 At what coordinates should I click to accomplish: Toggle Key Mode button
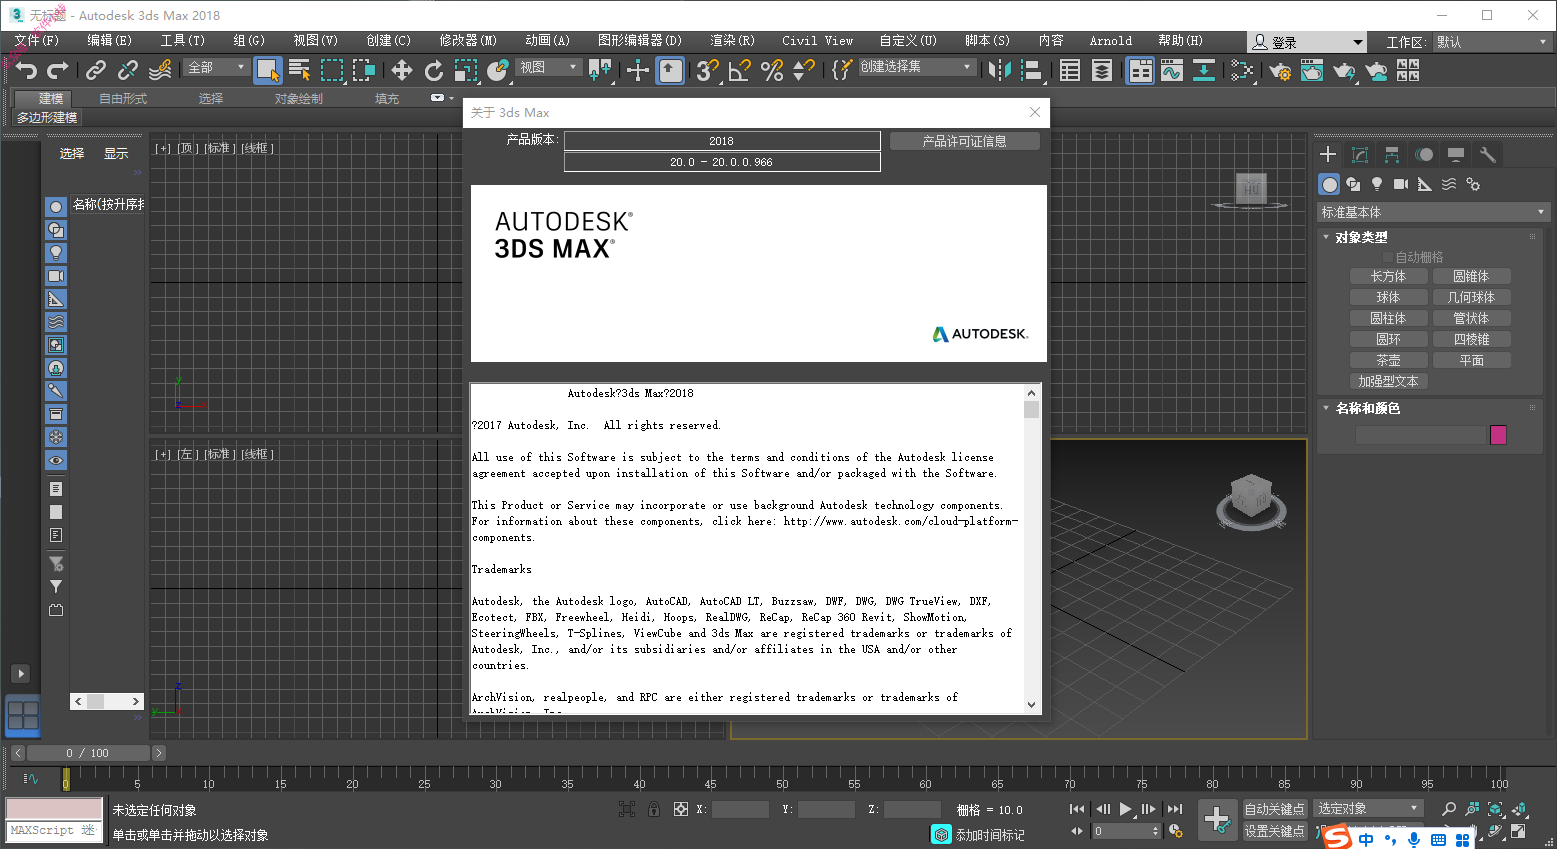click(x=1078, y=831)
